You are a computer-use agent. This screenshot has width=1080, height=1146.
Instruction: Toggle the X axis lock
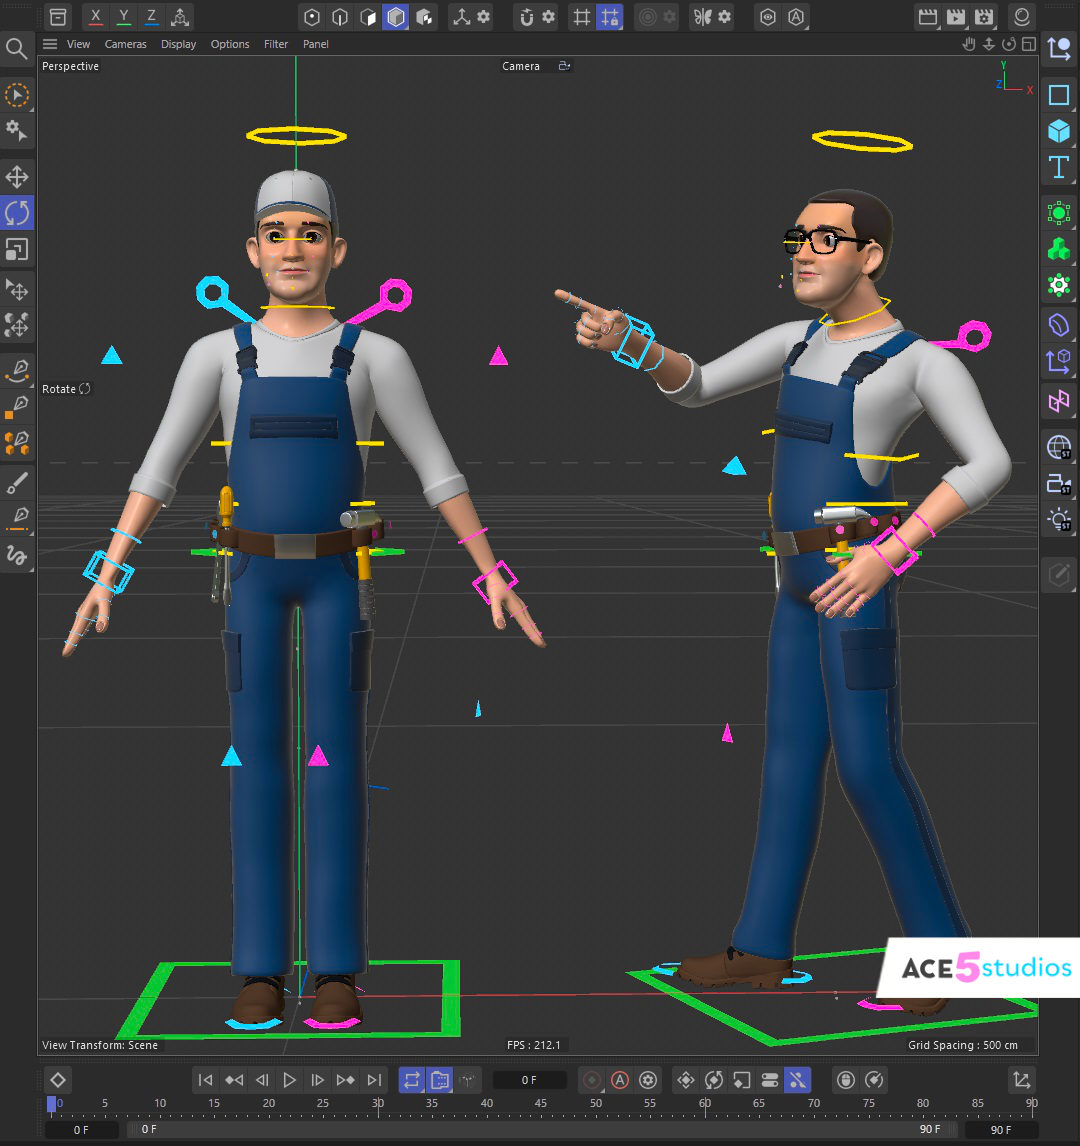point(95,17)
